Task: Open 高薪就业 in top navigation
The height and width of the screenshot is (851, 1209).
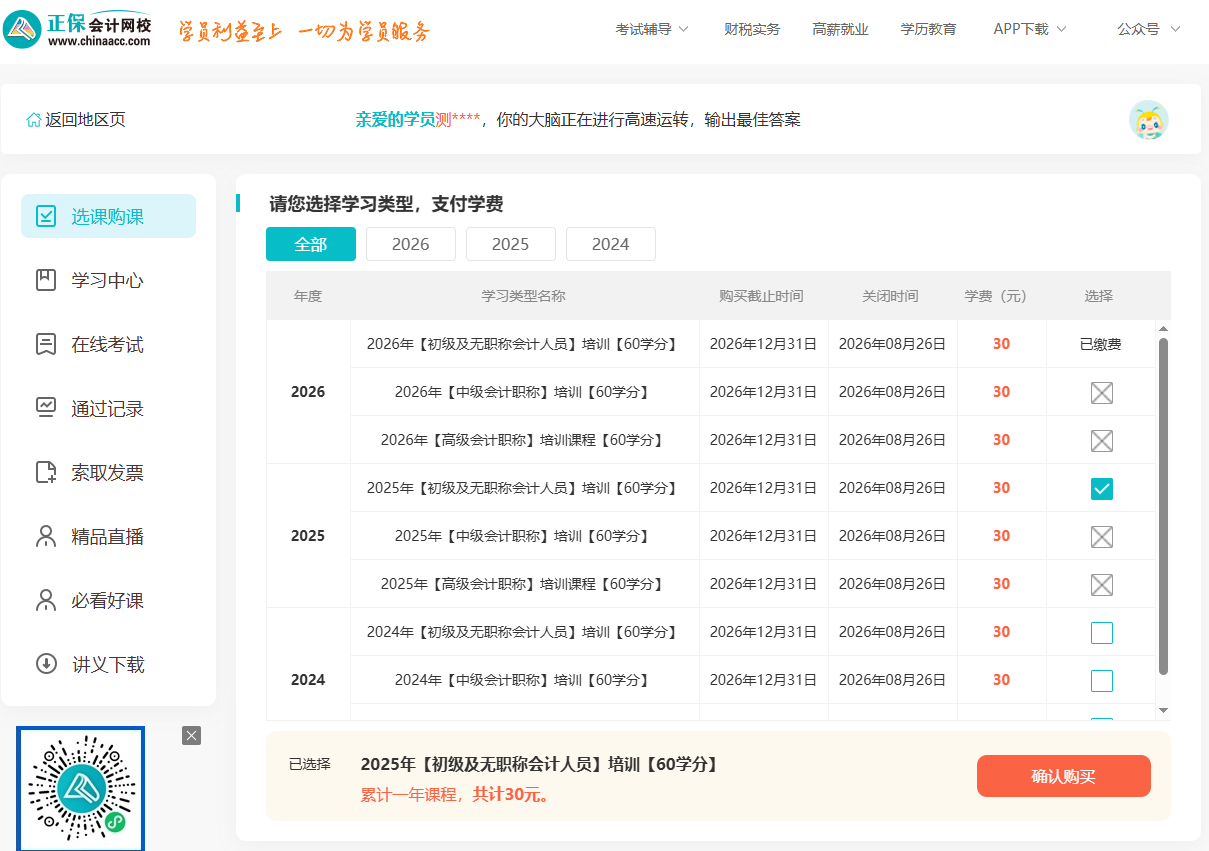Action: (840, 29)
